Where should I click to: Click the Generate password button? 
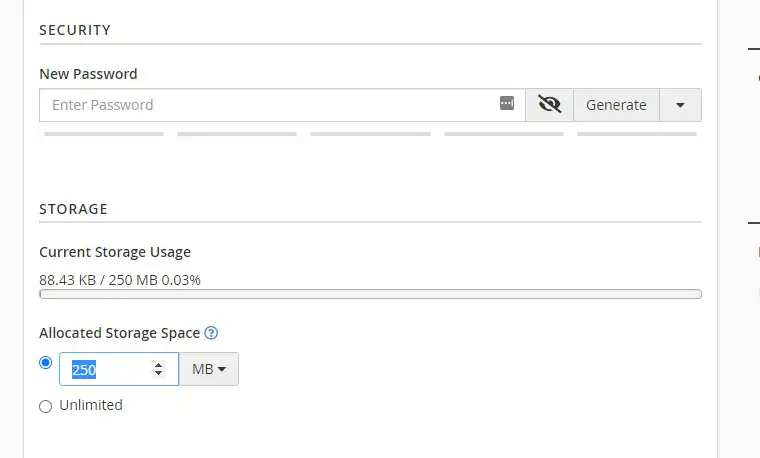(616, 105)
